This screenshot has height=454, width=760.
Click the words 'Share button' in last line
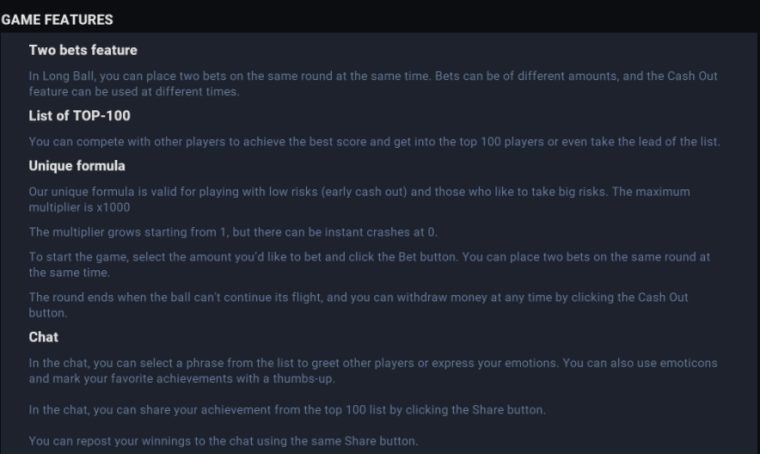[x=380, y=441]
